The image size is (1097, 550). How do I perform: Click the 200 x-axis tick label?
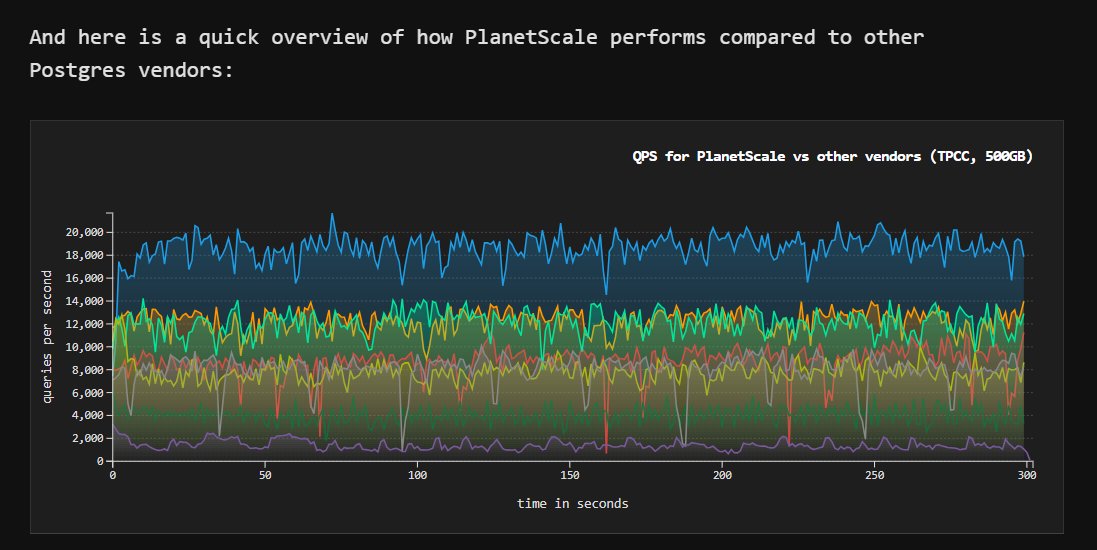722,475
